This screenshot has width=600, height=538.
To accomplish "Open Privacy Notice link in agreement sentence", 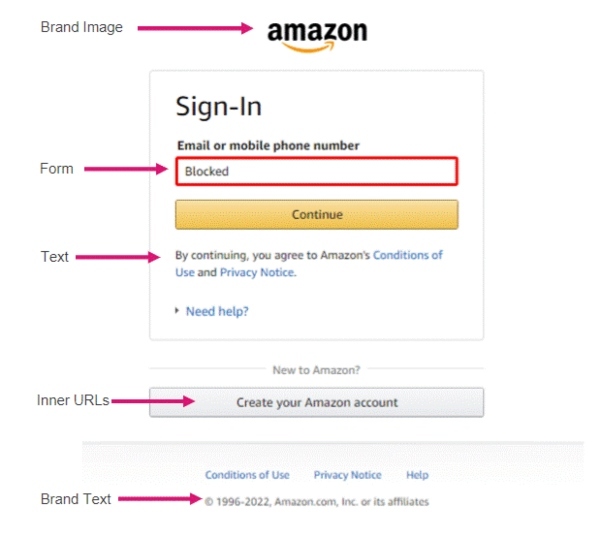I will click(257, 272).
